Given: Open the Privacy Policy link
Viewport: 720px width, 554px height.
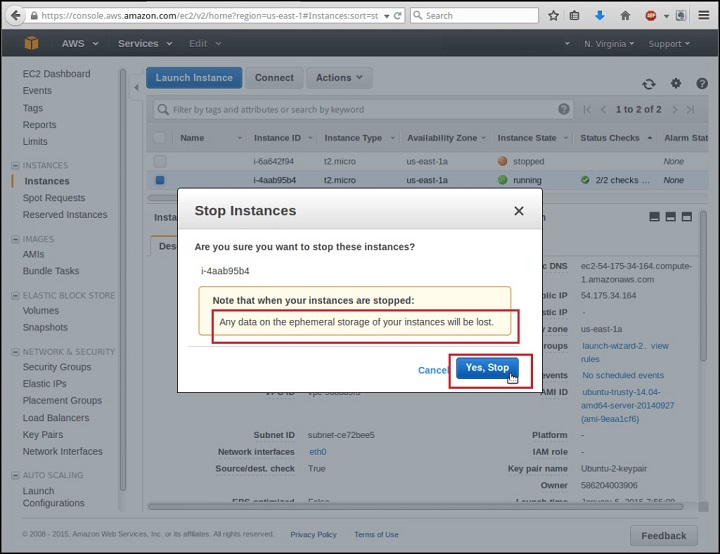Looking at the screenshot, I should coord(313,534).
